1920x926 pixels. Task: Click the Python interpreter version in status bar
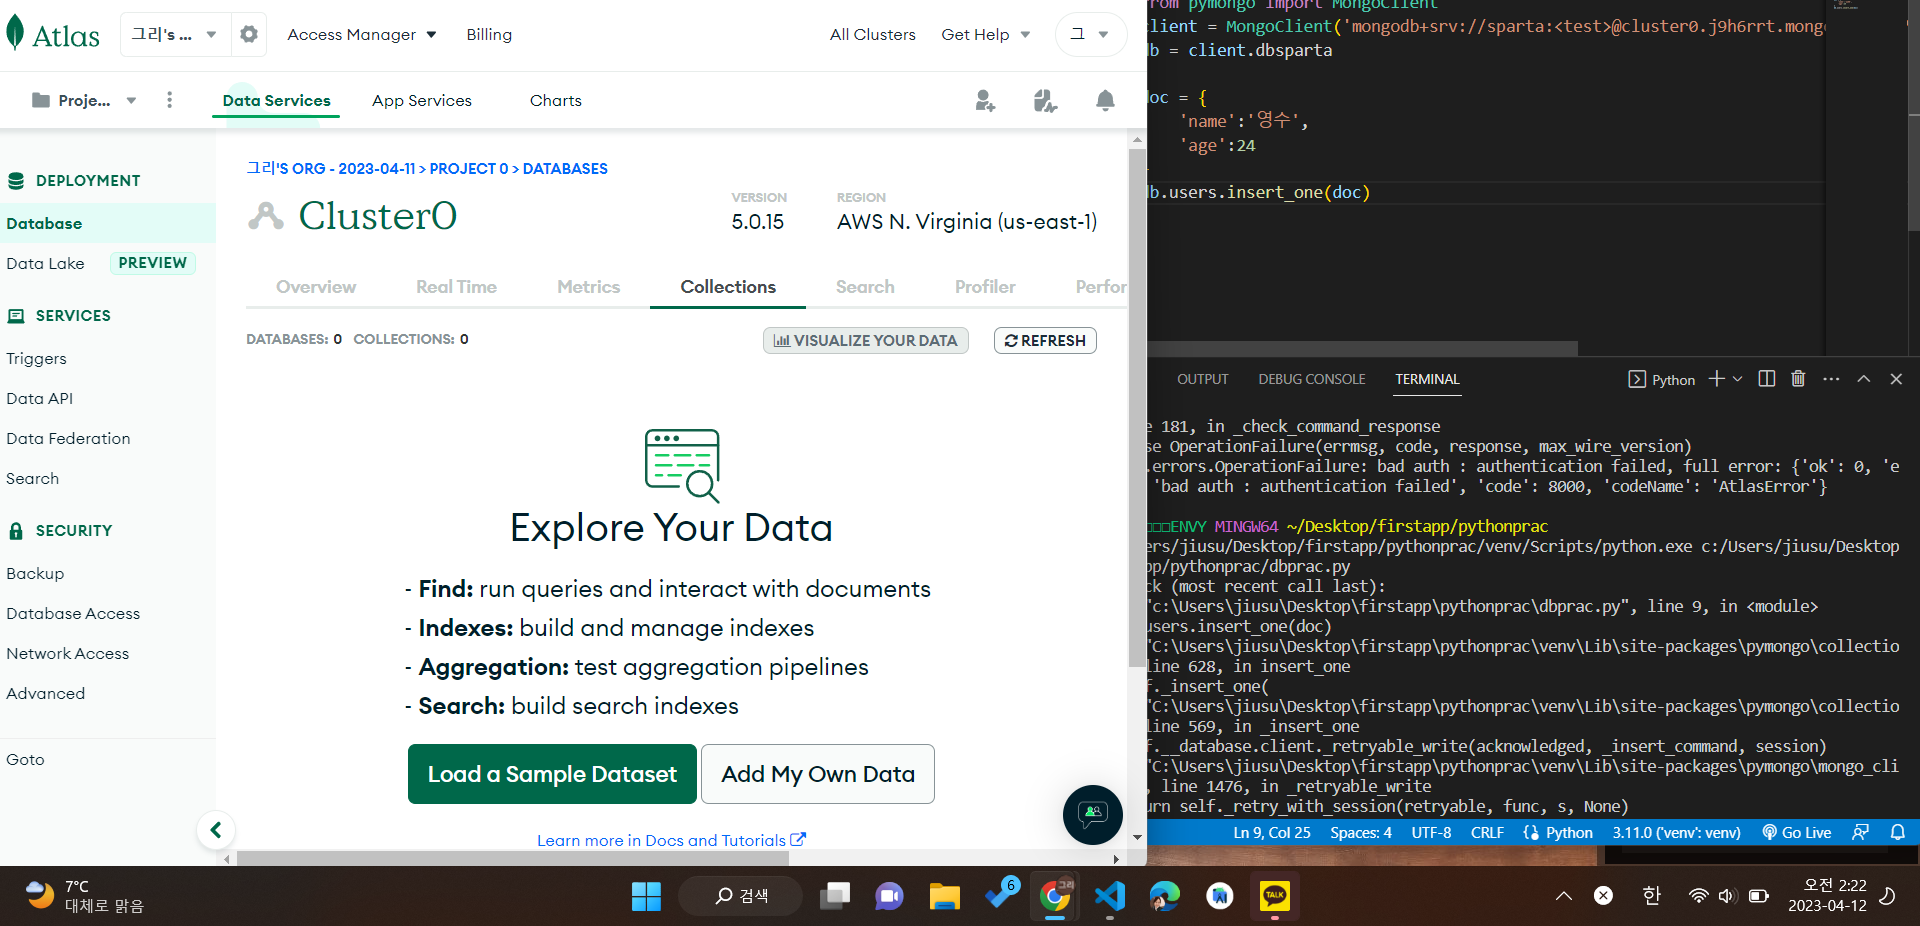click(1676, 832)
